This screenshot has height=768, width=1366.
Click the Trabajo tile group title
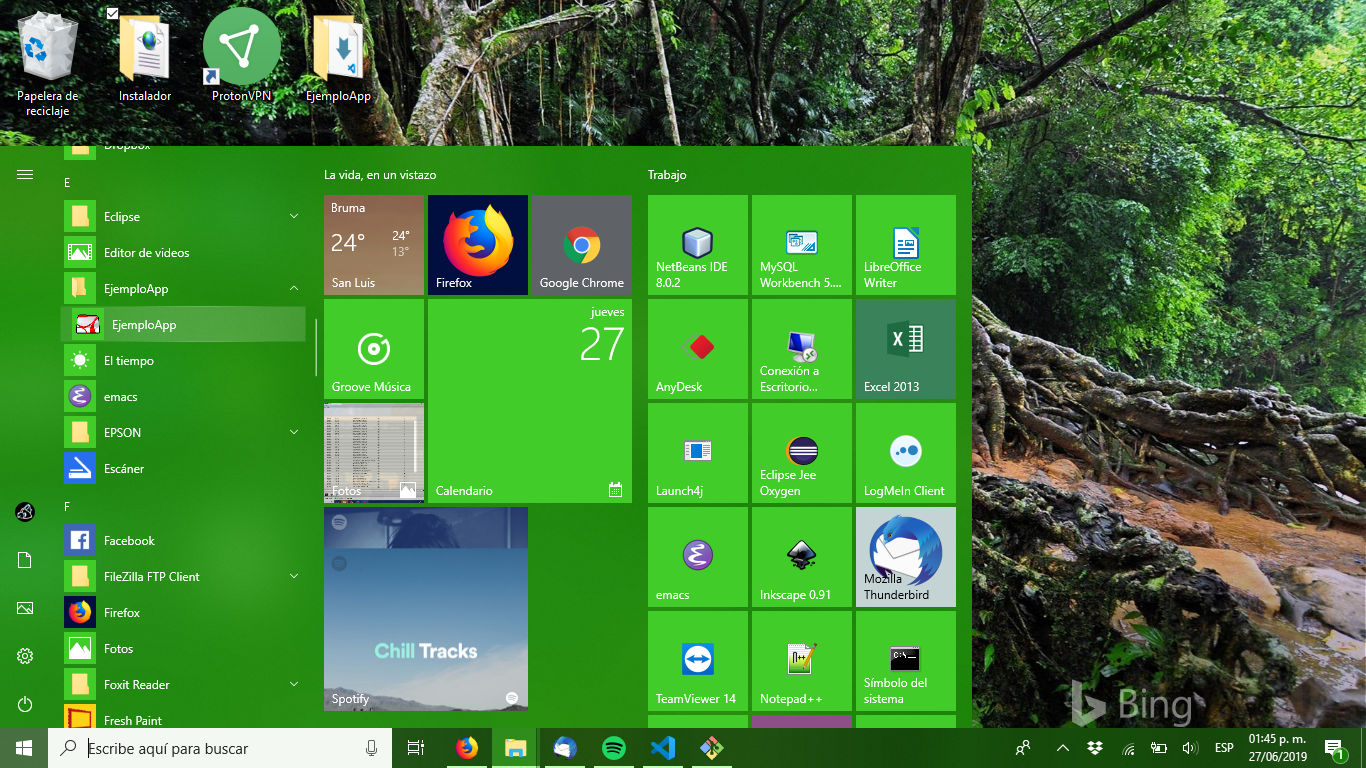[667, 175]
